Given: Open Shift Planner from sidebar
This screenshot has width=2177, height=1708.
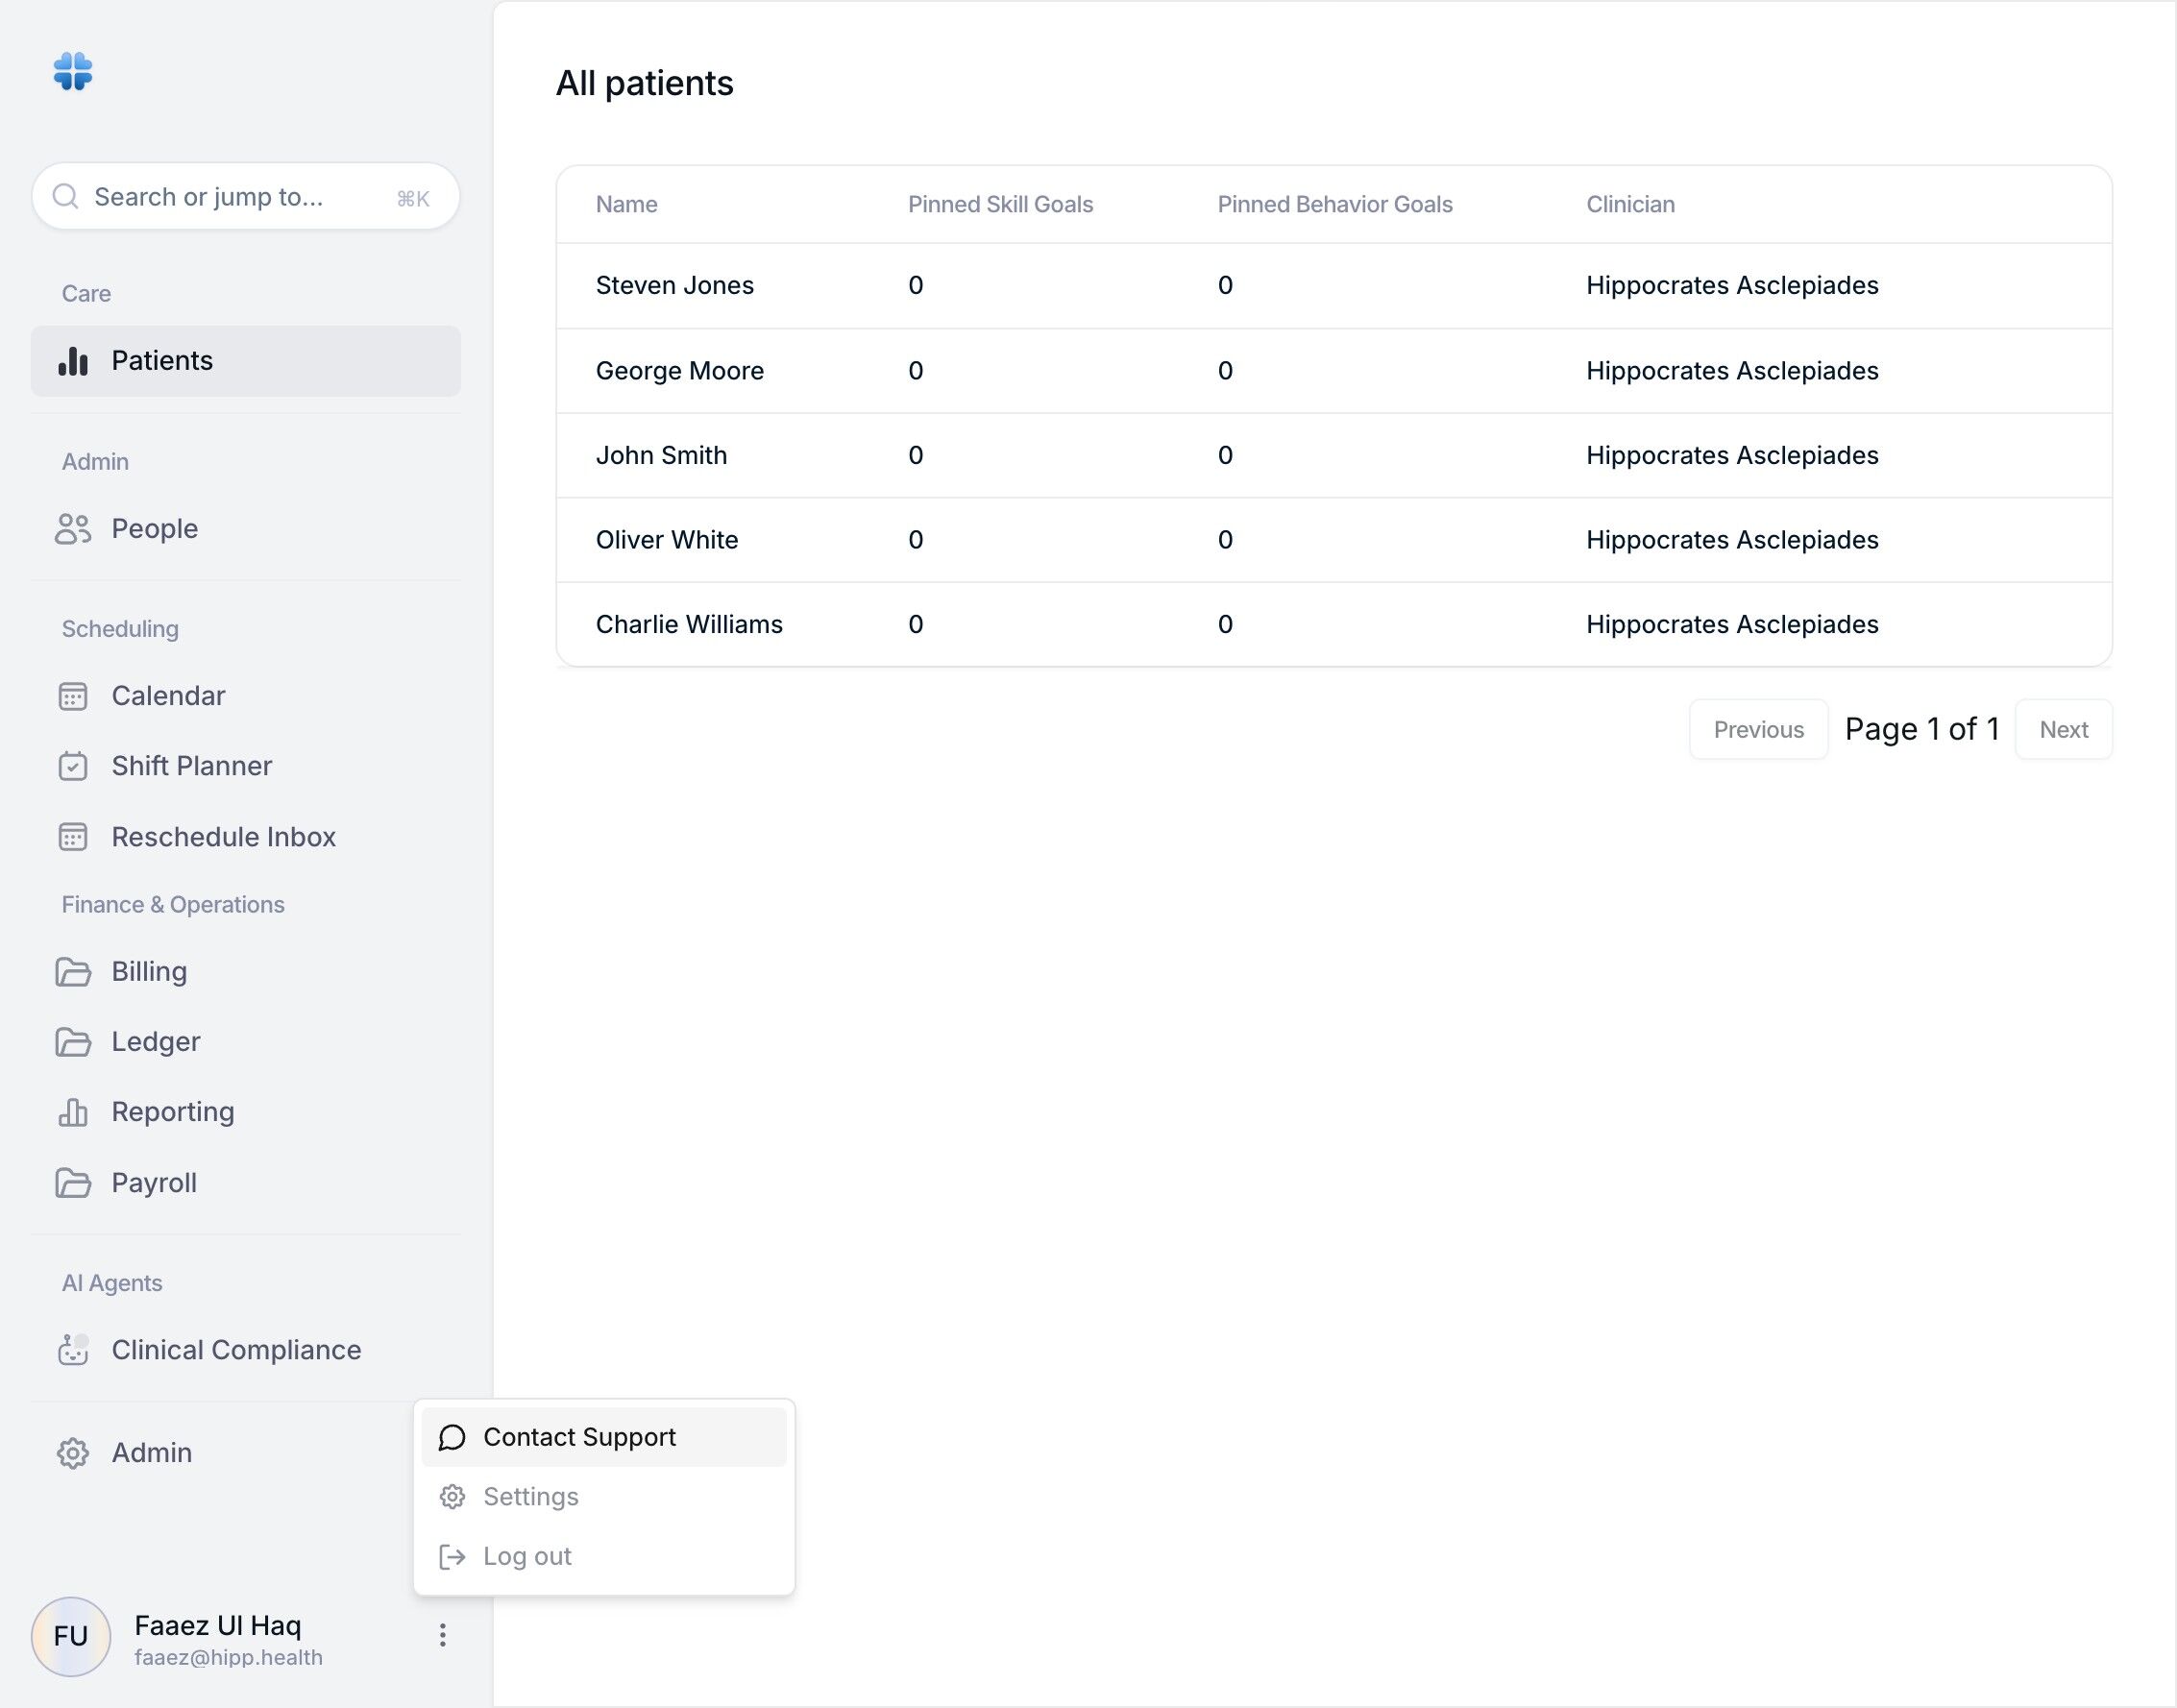Looking at the screenshot, I should 191,766.
